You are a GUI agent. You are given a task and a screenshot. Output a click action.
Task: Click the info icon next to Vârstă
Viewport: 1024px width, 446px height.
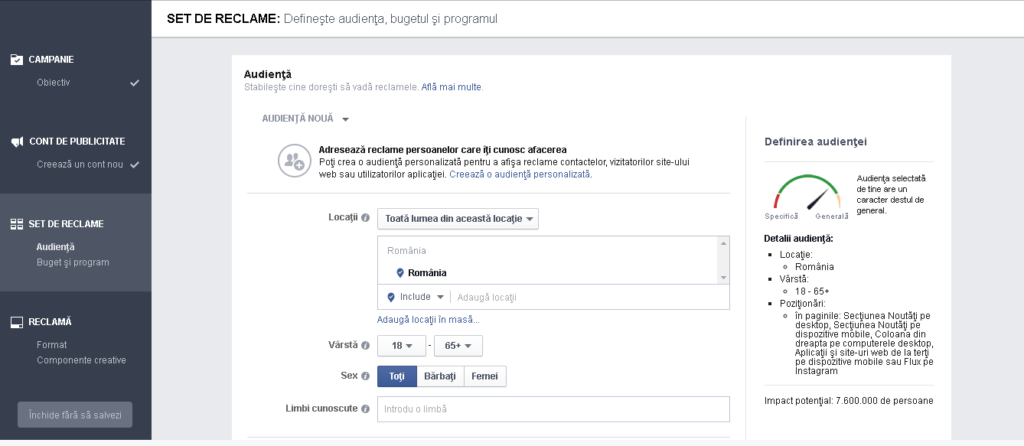click(365, 346)
